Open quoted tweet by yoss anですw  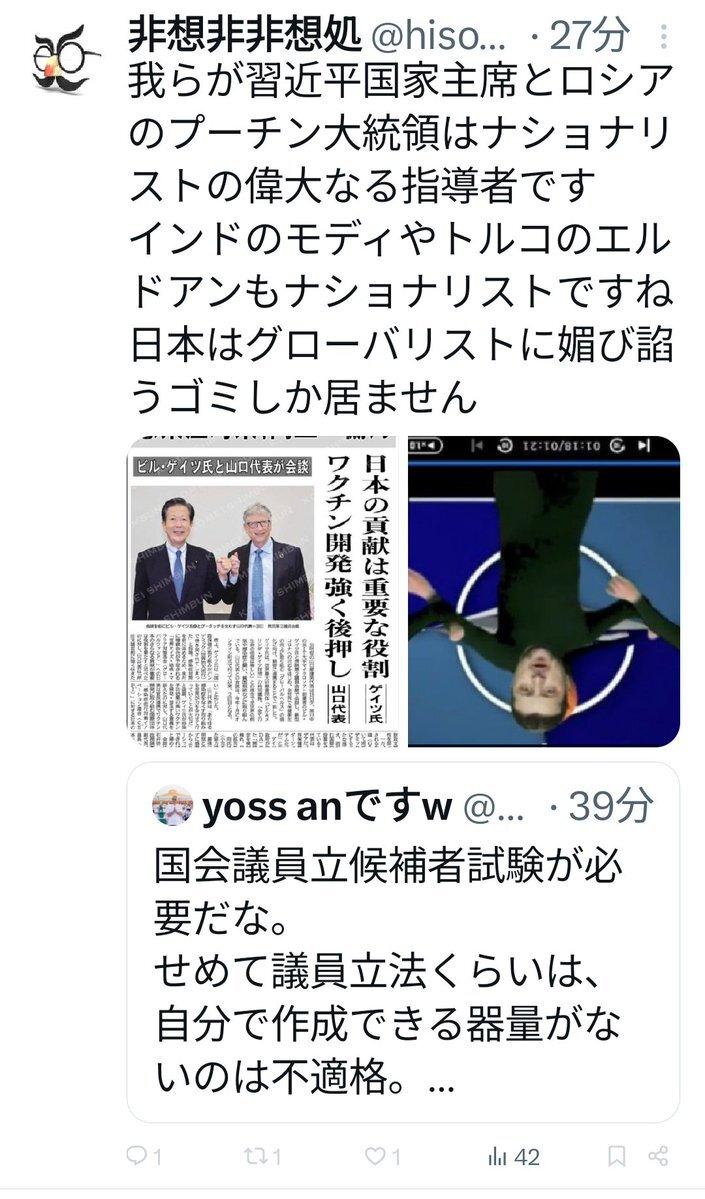click(x=403, y=941)
